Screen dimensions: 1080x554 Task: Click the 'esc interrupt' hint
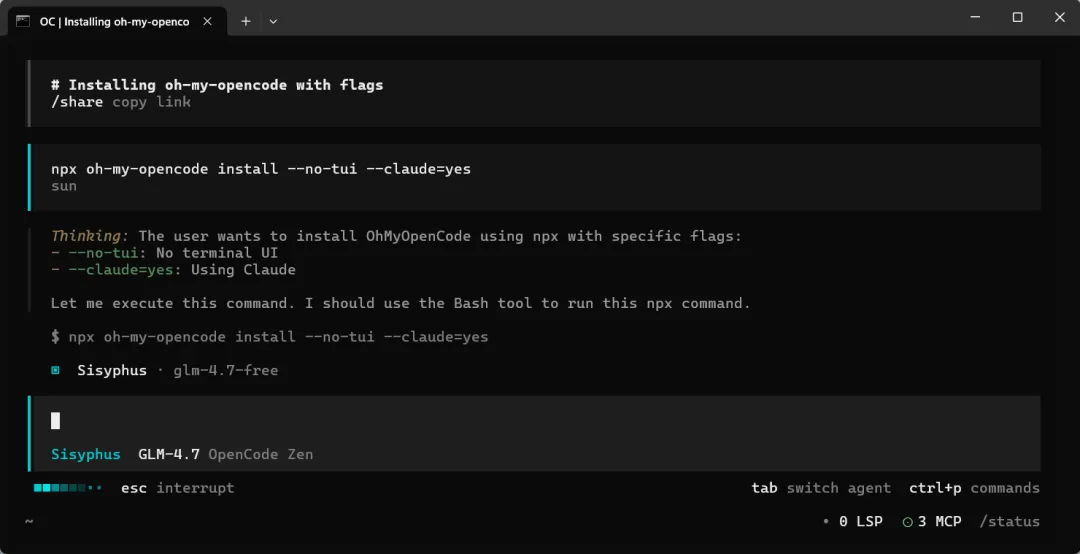click(x=177, y=488)
